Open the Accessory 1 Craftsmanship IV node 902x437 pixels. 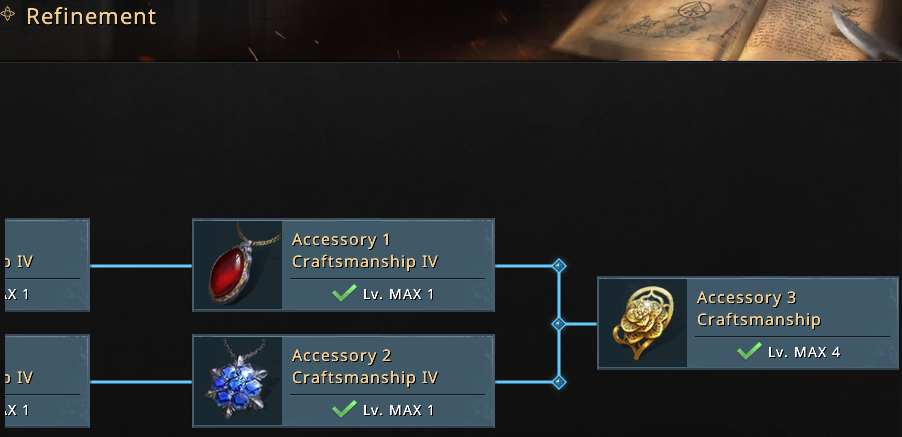(x=343, y=265)
